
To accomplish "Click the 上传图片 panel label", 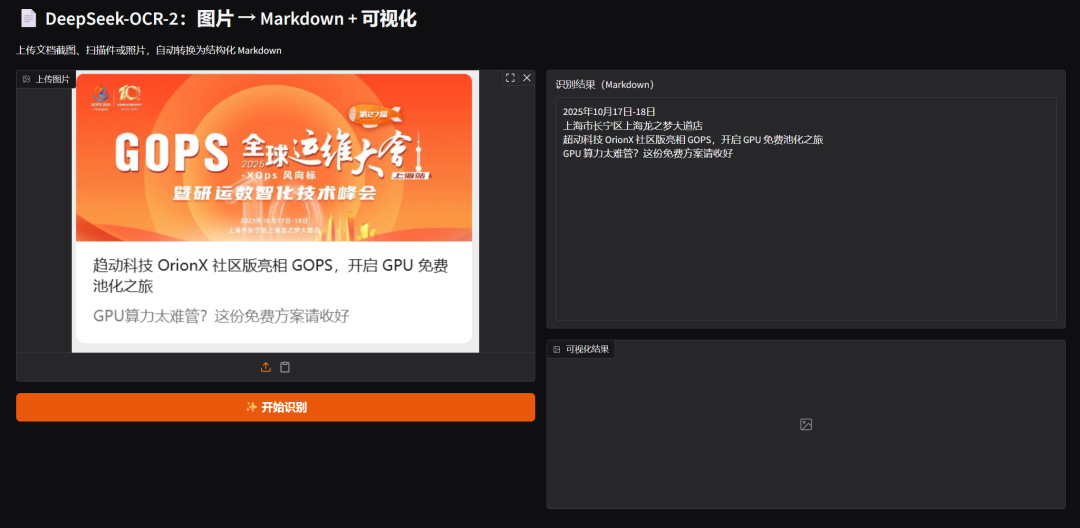I will (46, 79).
